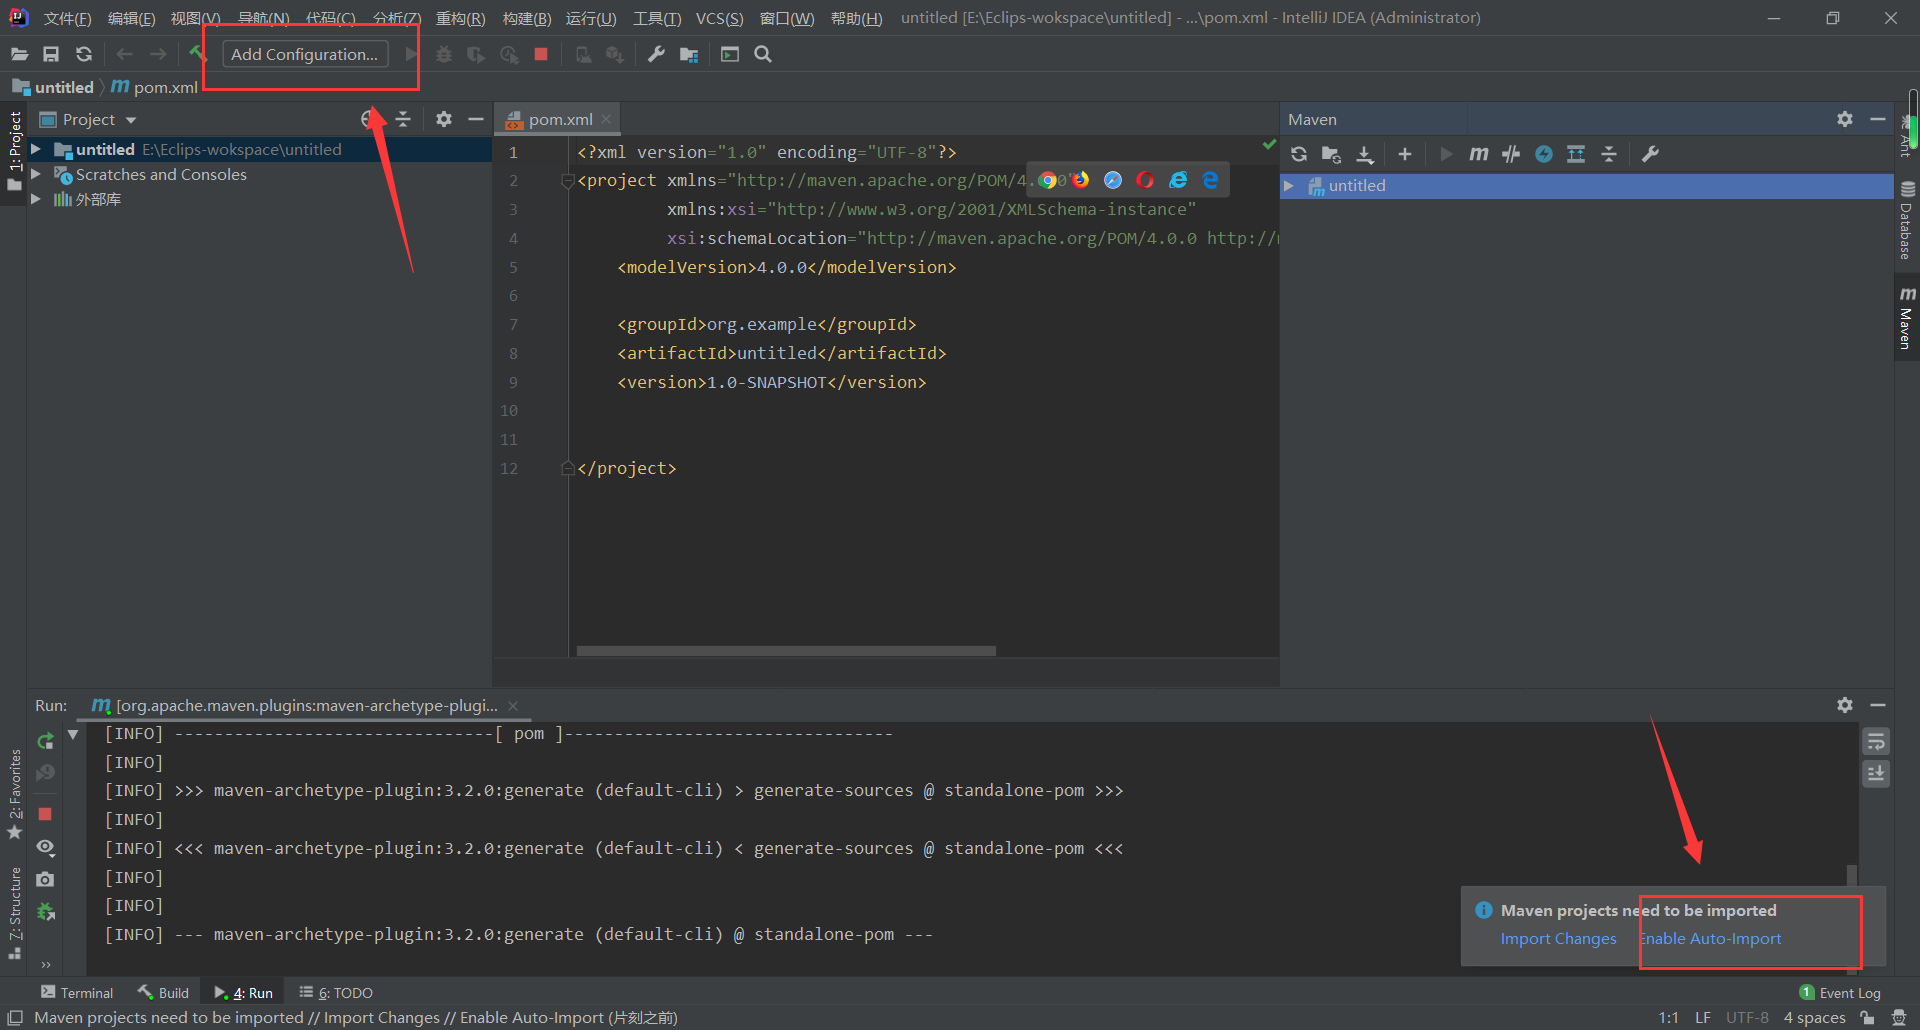Open the VCS(S) menu
Viewport: 1920px width, 1030px height.
(720, 18)
